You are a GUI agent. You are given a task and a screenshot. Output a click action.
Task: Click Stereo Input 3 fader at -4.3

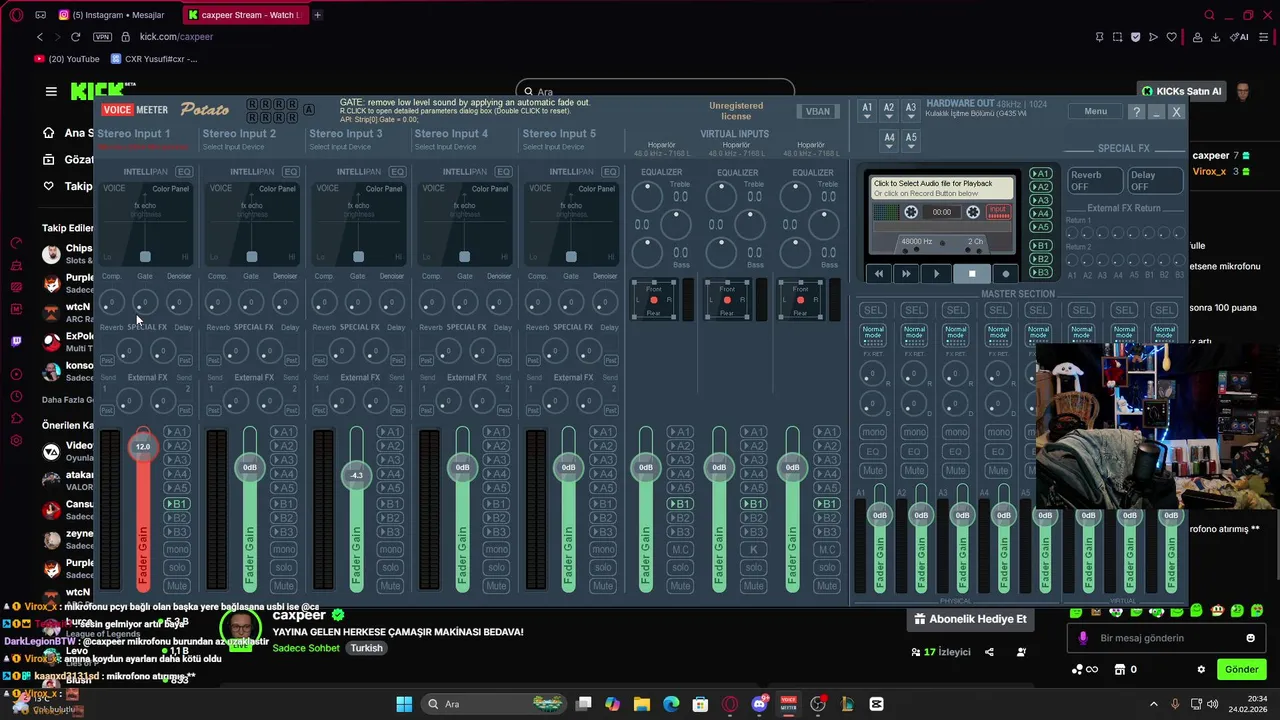pyautogui.click(x=356, y=475)
